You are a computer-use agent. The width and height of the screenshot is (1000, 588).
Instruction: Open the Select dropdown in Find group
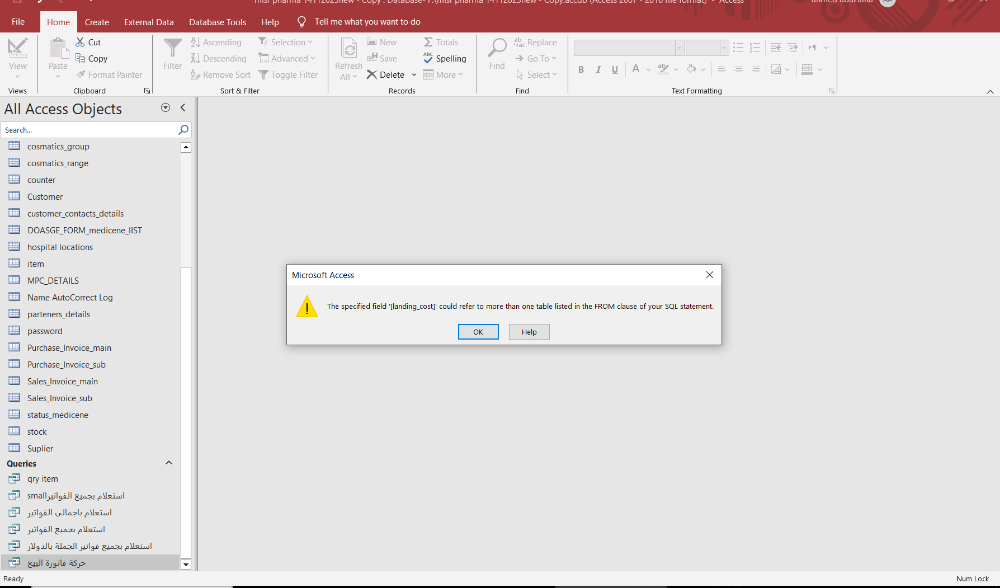click(x=536, y=75)
